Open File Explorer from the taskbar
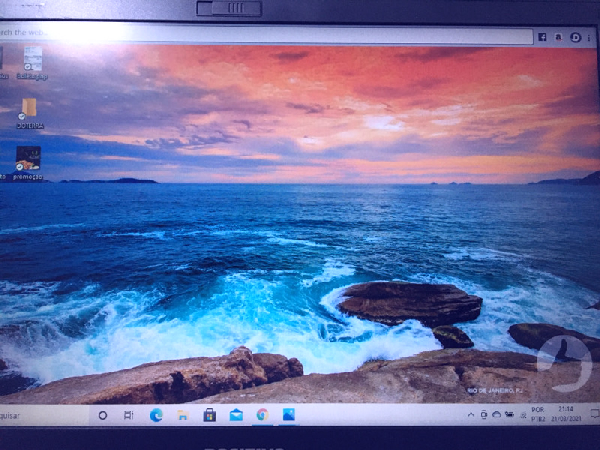 coord(183,414)
